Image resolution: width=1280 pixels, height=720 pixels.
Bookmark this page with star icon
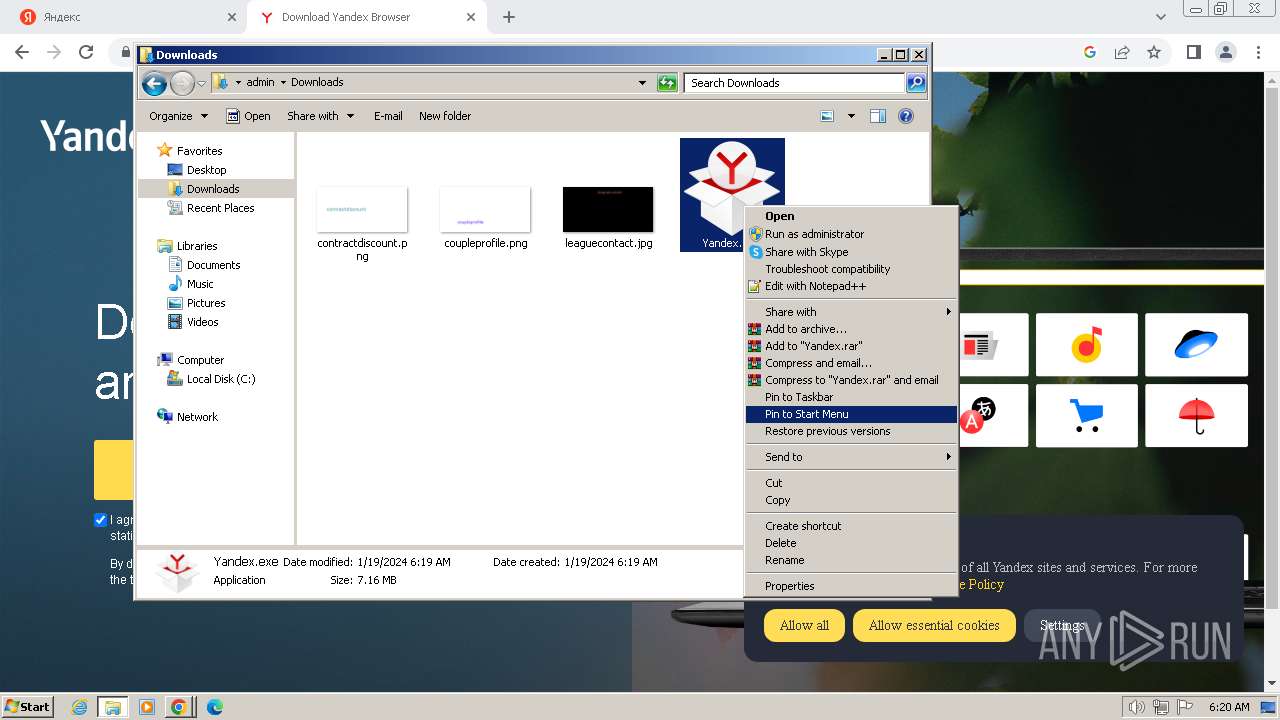point(1154,52)
